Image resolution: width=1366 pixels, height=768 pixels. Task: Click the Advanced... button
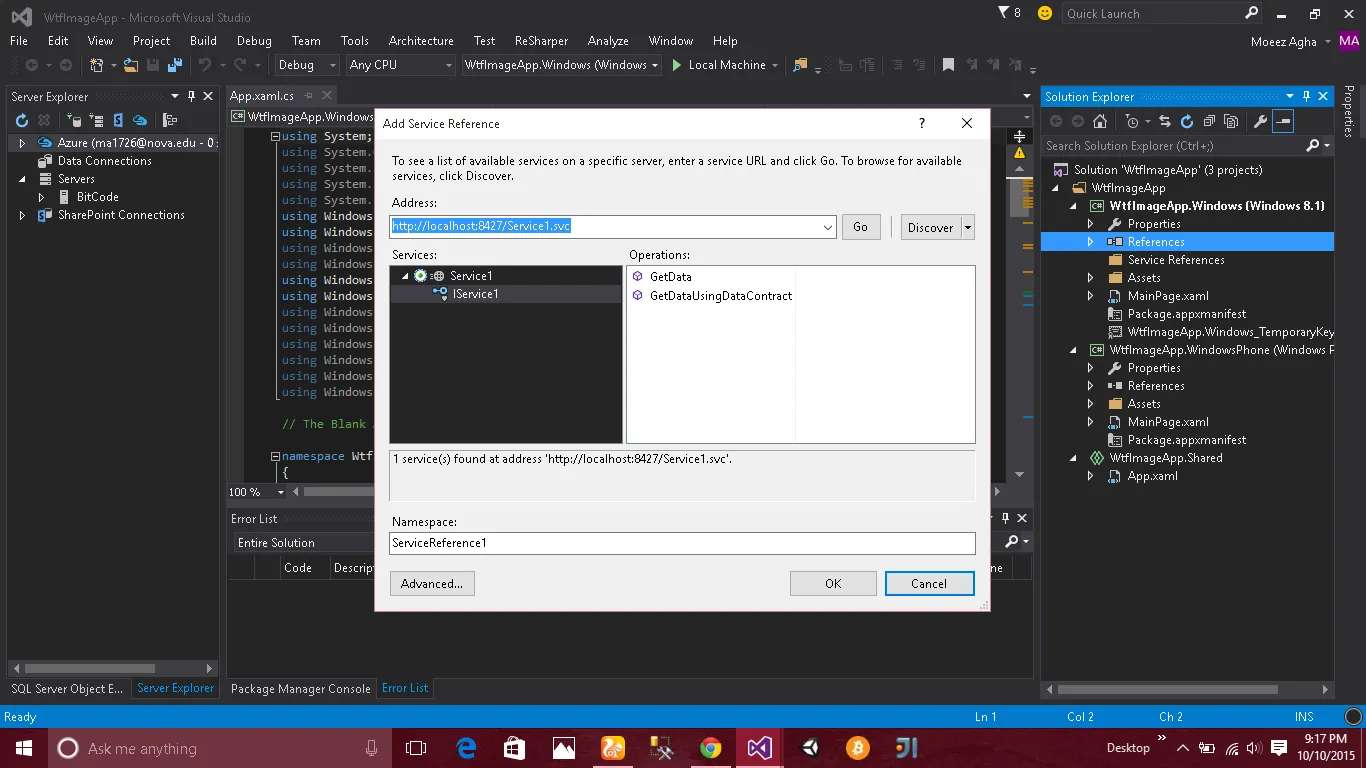[x=431, y=583]
